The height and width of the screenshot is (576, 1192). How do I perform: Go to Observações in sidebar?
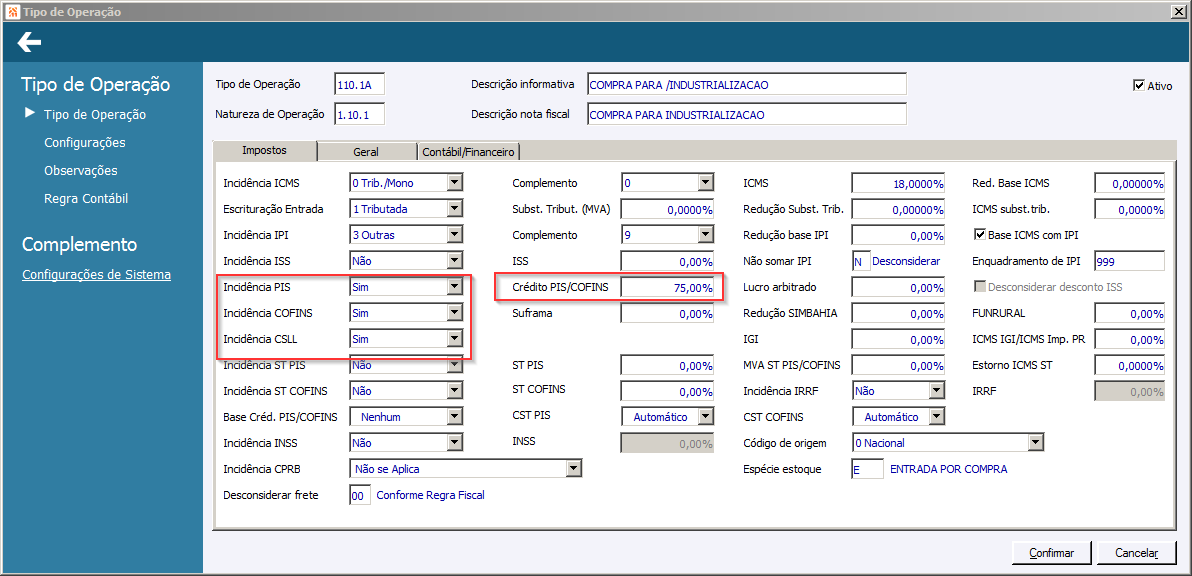point(80,171)
